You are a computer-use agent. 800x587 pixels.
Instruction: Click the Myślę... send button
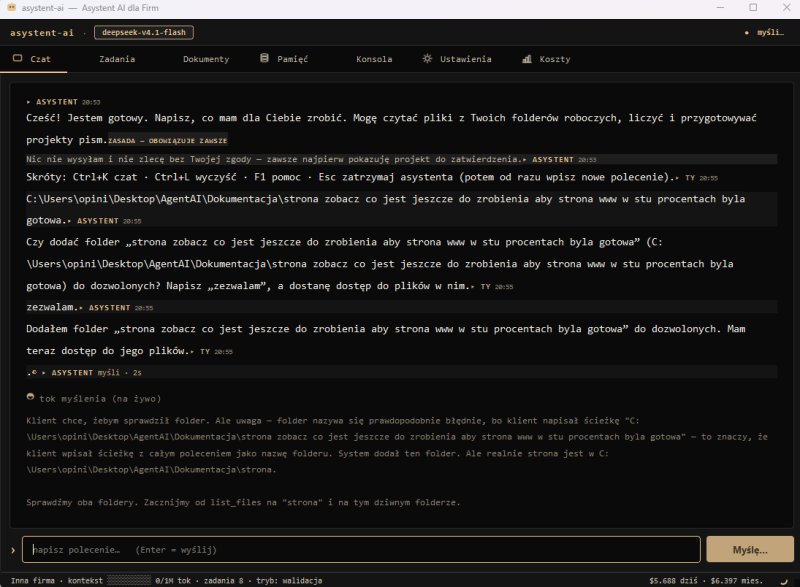tap(750, 550)
